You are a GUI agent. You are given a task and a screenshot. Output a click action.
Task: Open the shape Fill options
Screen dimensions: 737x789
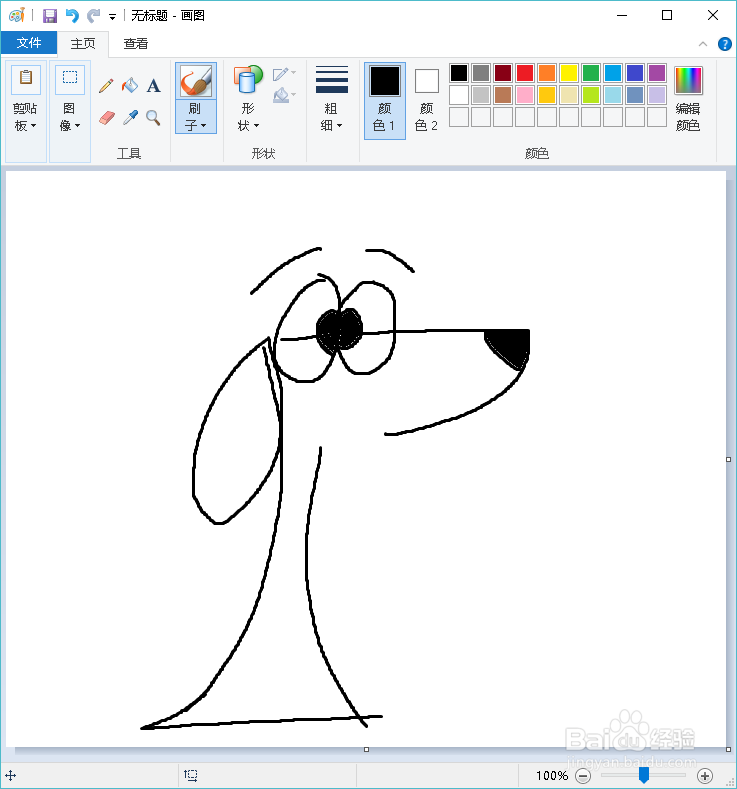[284, 95]
